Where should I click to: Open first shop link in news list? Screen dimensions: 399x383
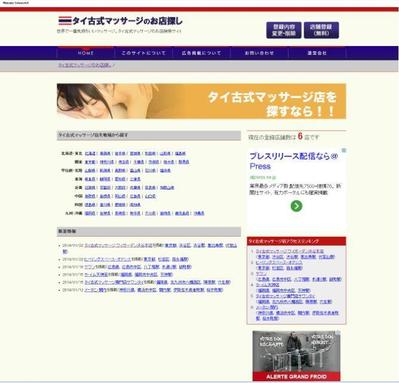(x=118, y=245)
